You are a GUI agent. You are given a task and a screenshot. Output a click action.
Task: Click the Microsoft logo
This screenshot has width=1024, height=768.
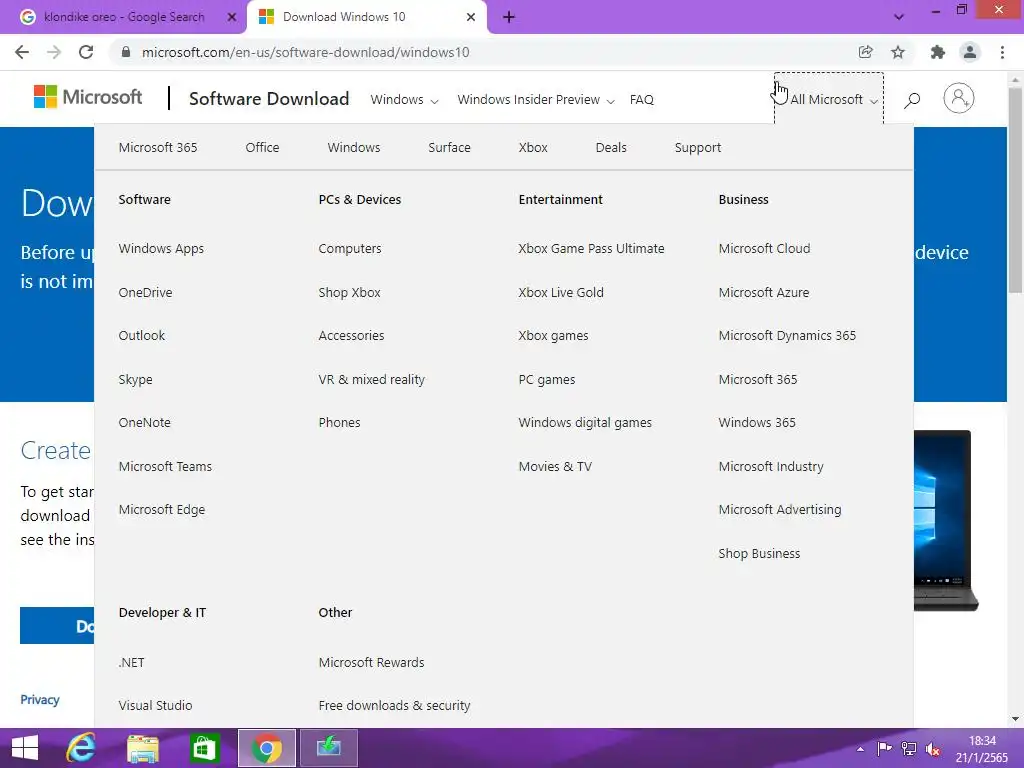(x=88, y=97)
